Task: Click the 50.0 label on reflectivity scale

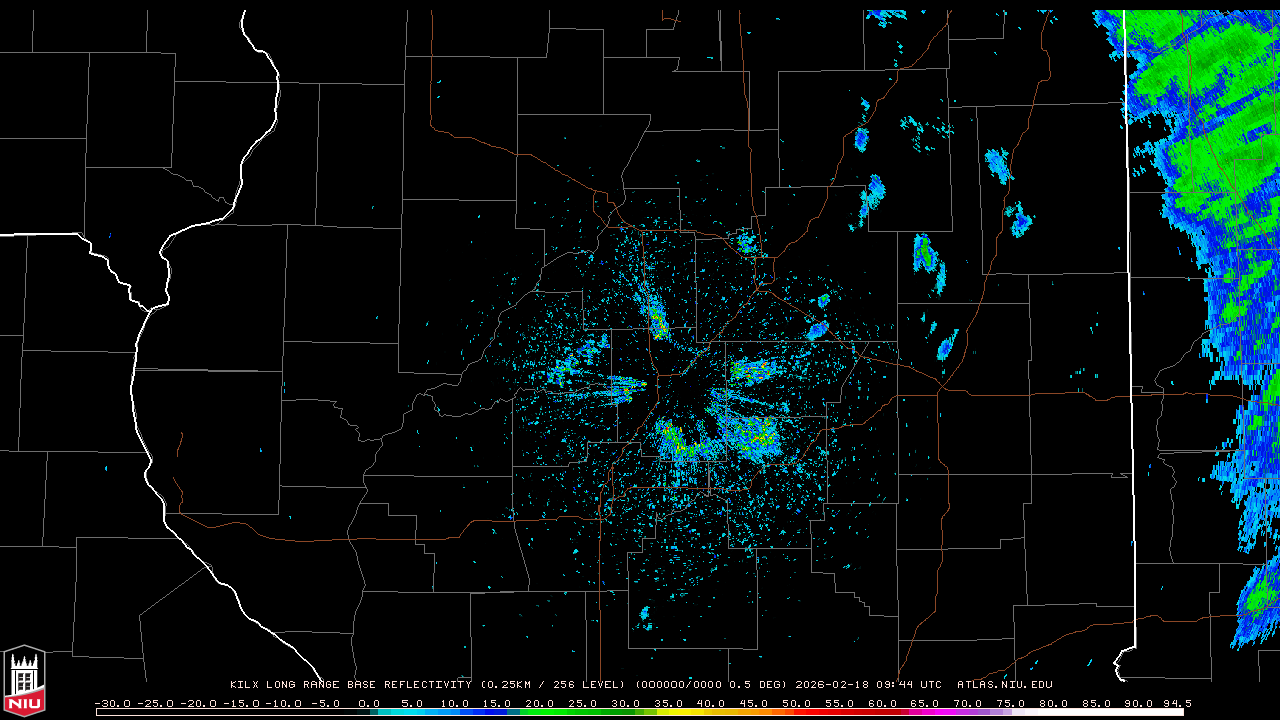Action: [796, 704]
